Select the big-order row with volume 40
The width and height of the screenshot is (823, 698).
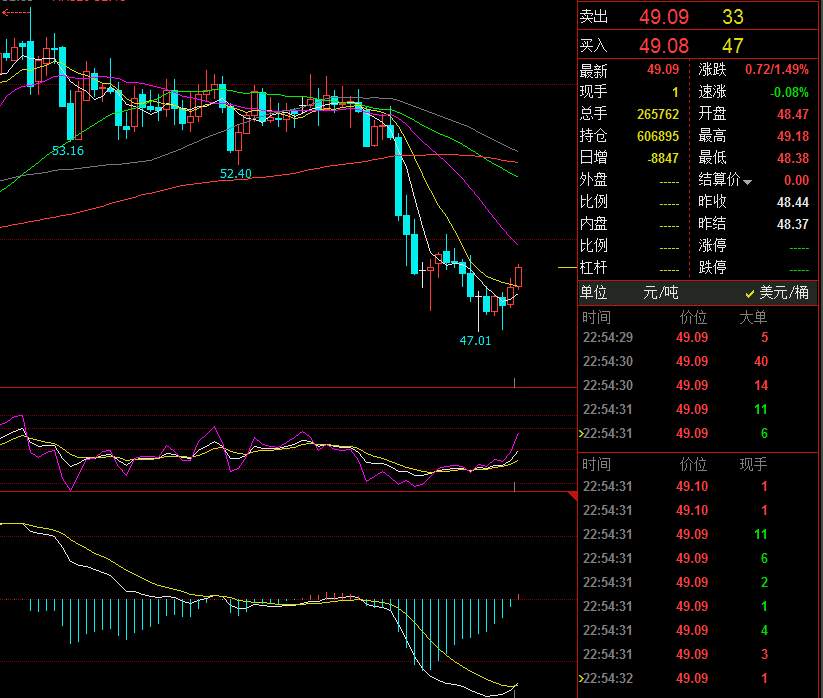coord(698,362)
